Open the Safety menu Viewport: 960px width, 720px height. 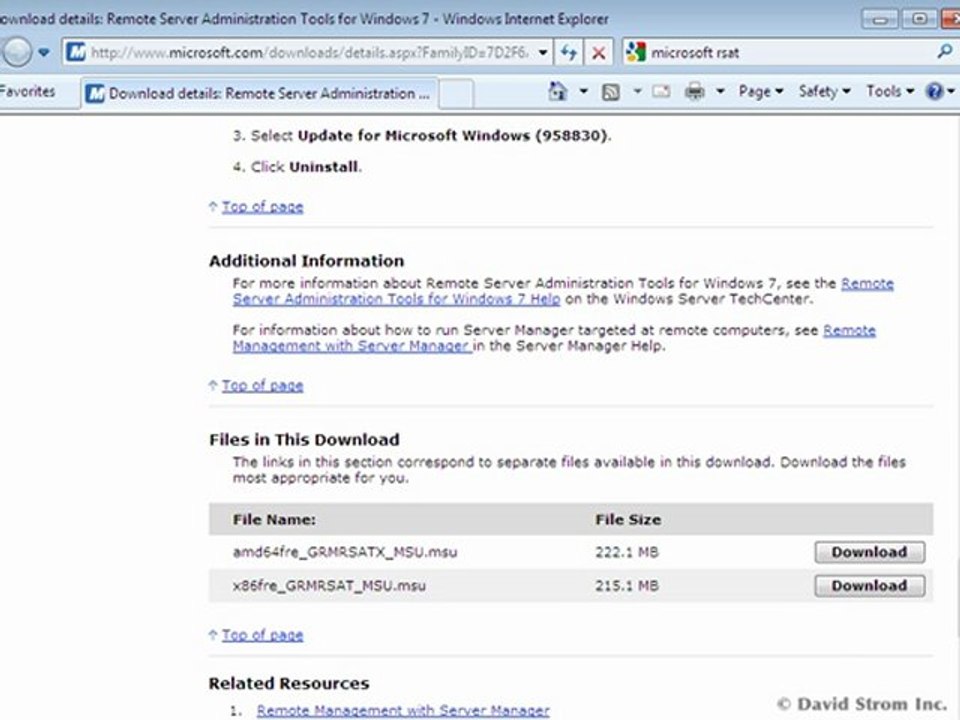[x=825, y=92]
